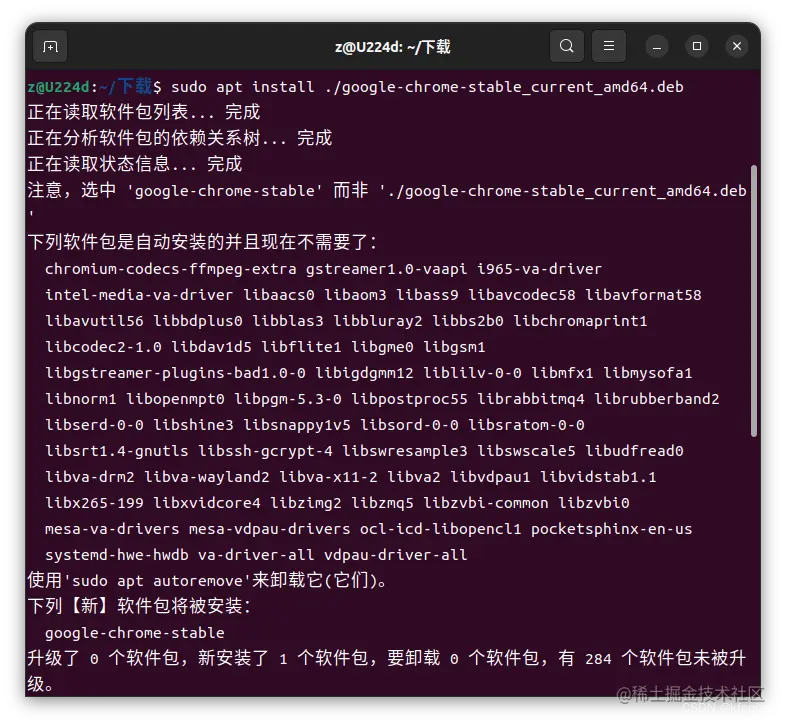The height and width of the screenshot is (725, 786).
Task: Click the package 'libchromaprint1'
Action: tap(580, 321)
